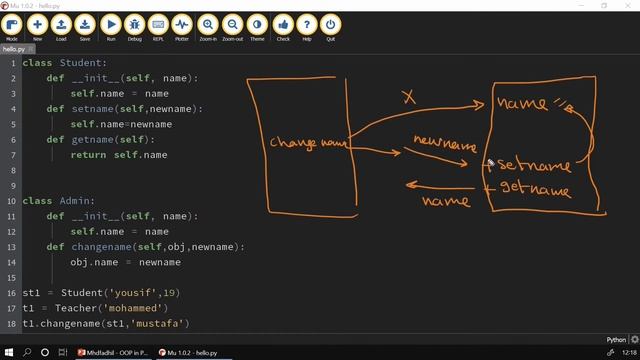The image size is (640, 360).
Task: Close the hello.py tab
Action: tap(31, 49)
